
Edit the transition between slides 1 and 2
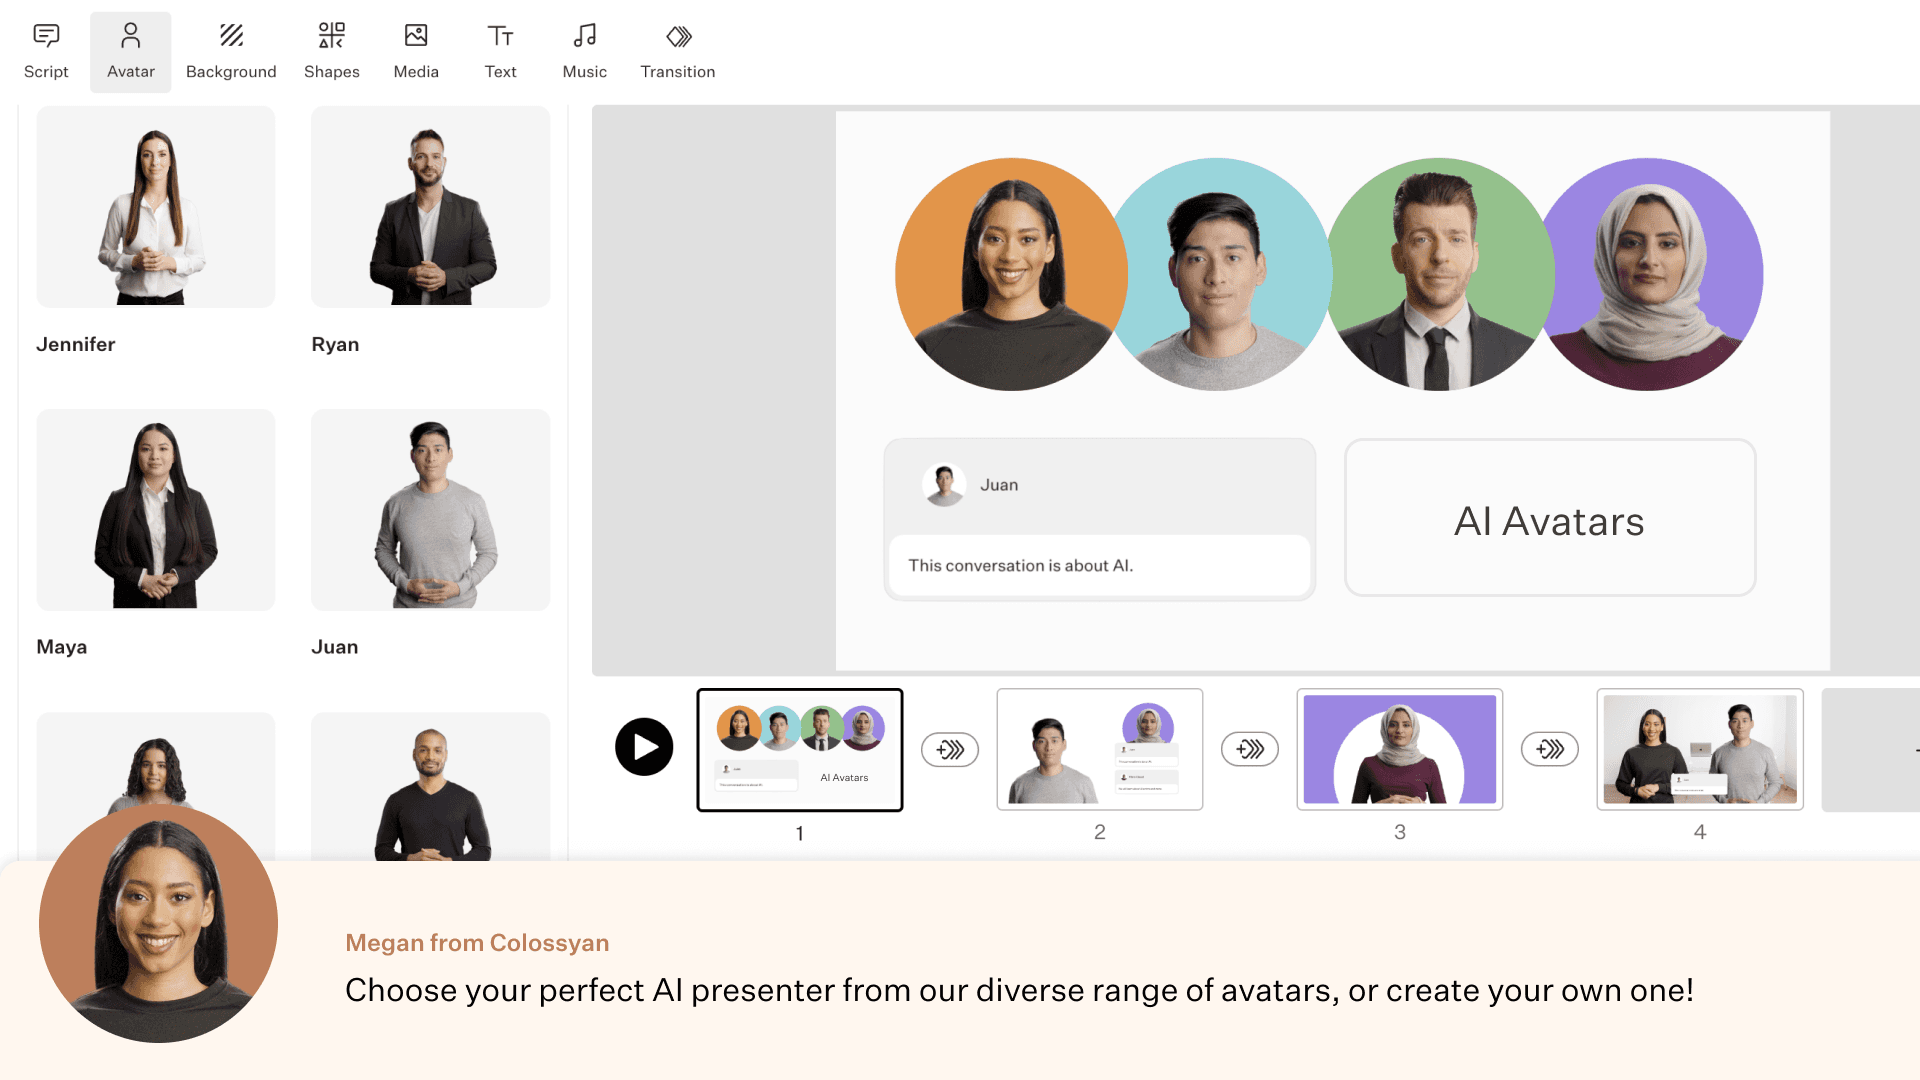click(949, 749)
